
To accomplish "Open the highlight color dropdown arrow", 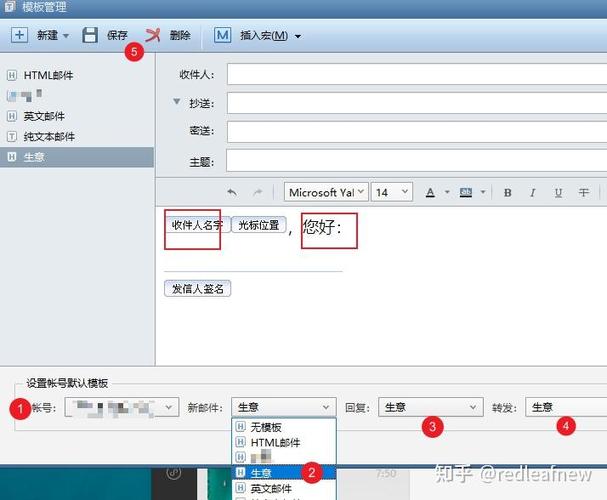I will (483, 192).
